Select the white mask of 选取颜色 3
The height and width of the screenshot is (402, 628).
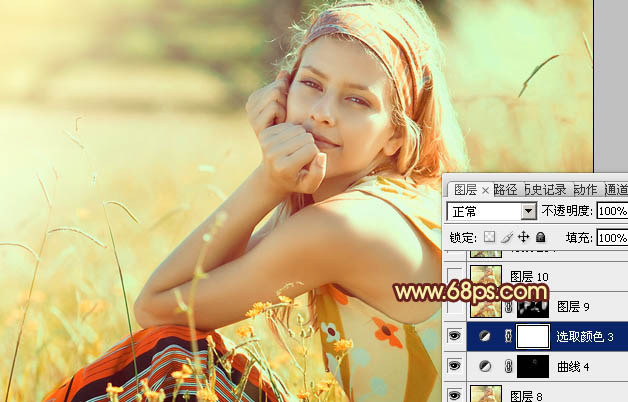click(533, 336)
